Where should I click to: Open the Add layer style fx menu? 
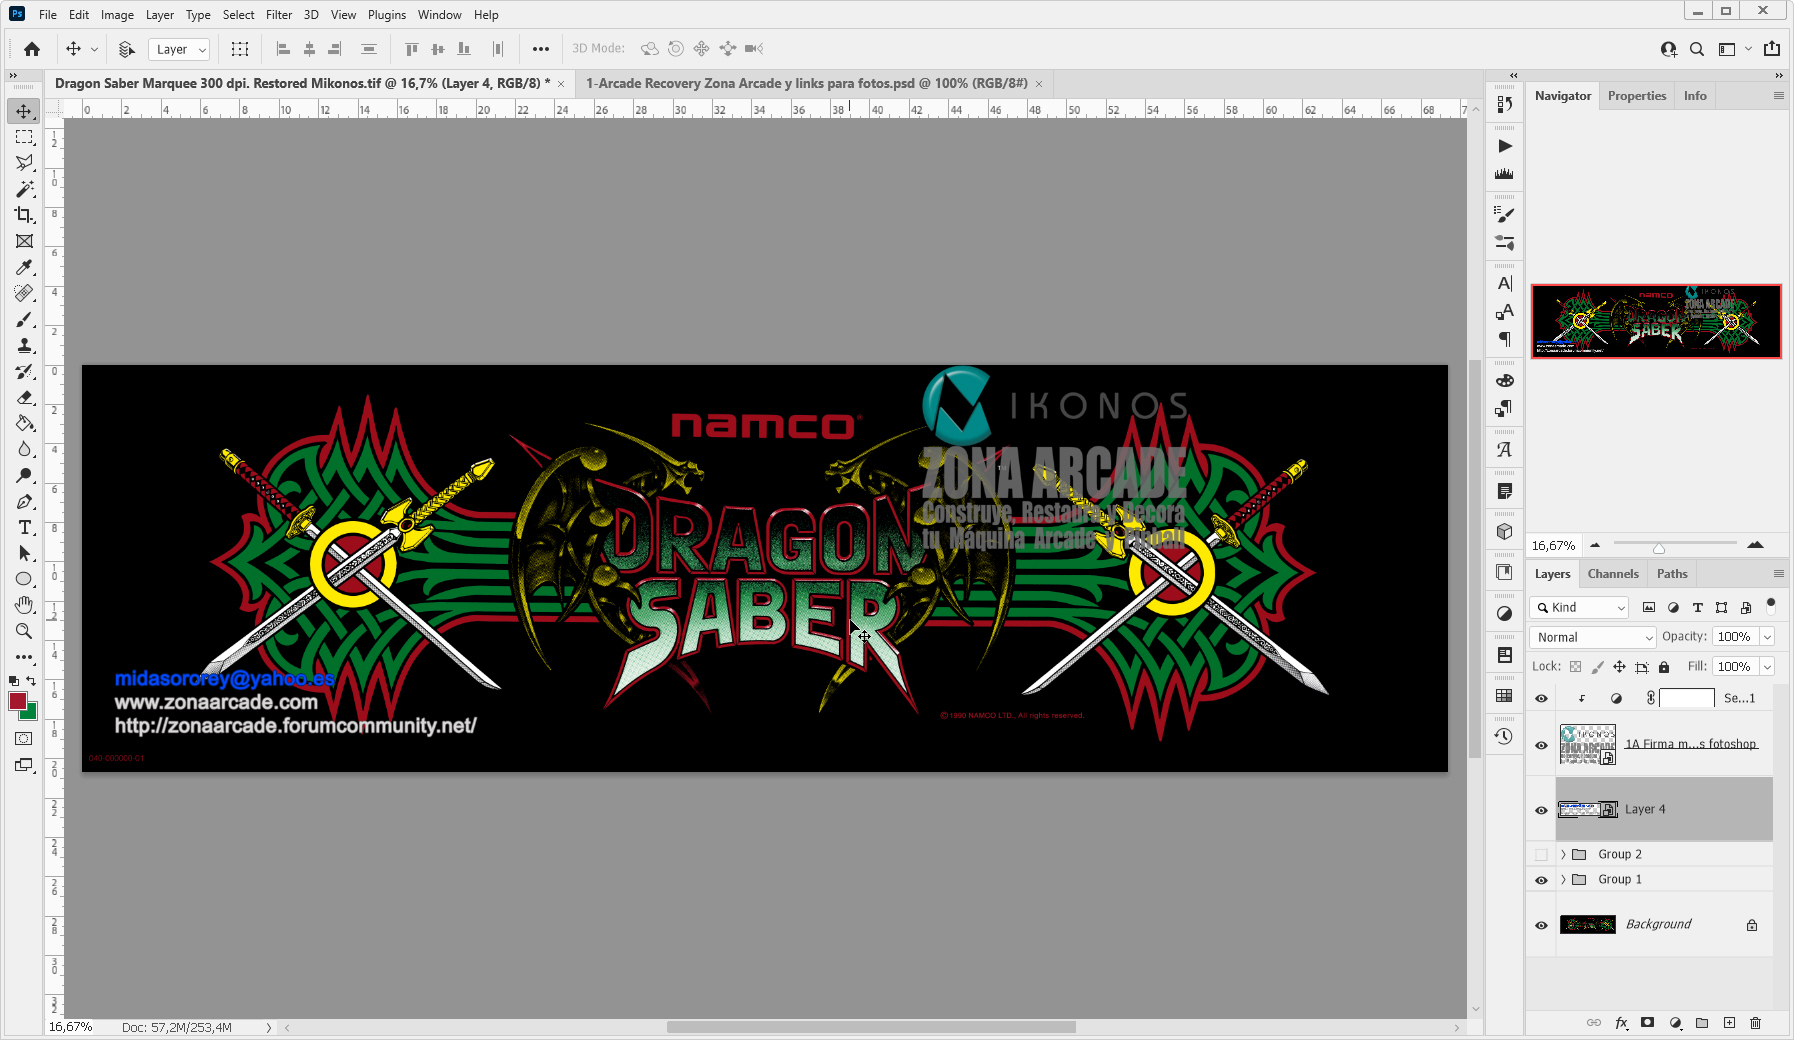1620,1023
